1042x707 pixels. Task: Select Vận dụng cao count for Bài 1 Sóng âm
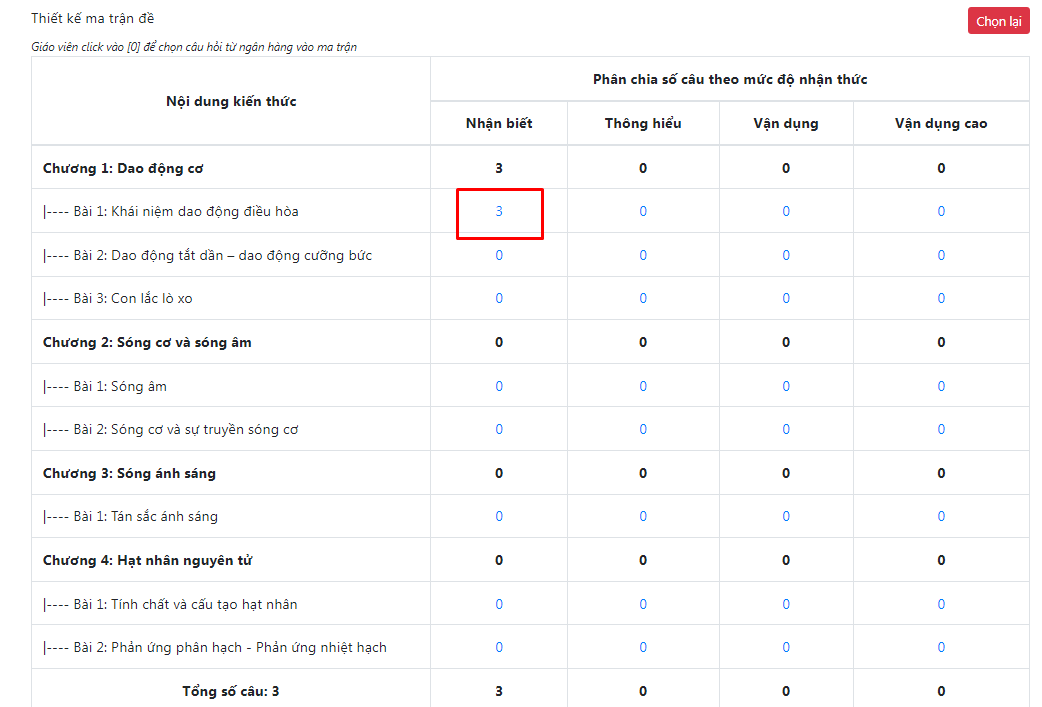point(941,386)
